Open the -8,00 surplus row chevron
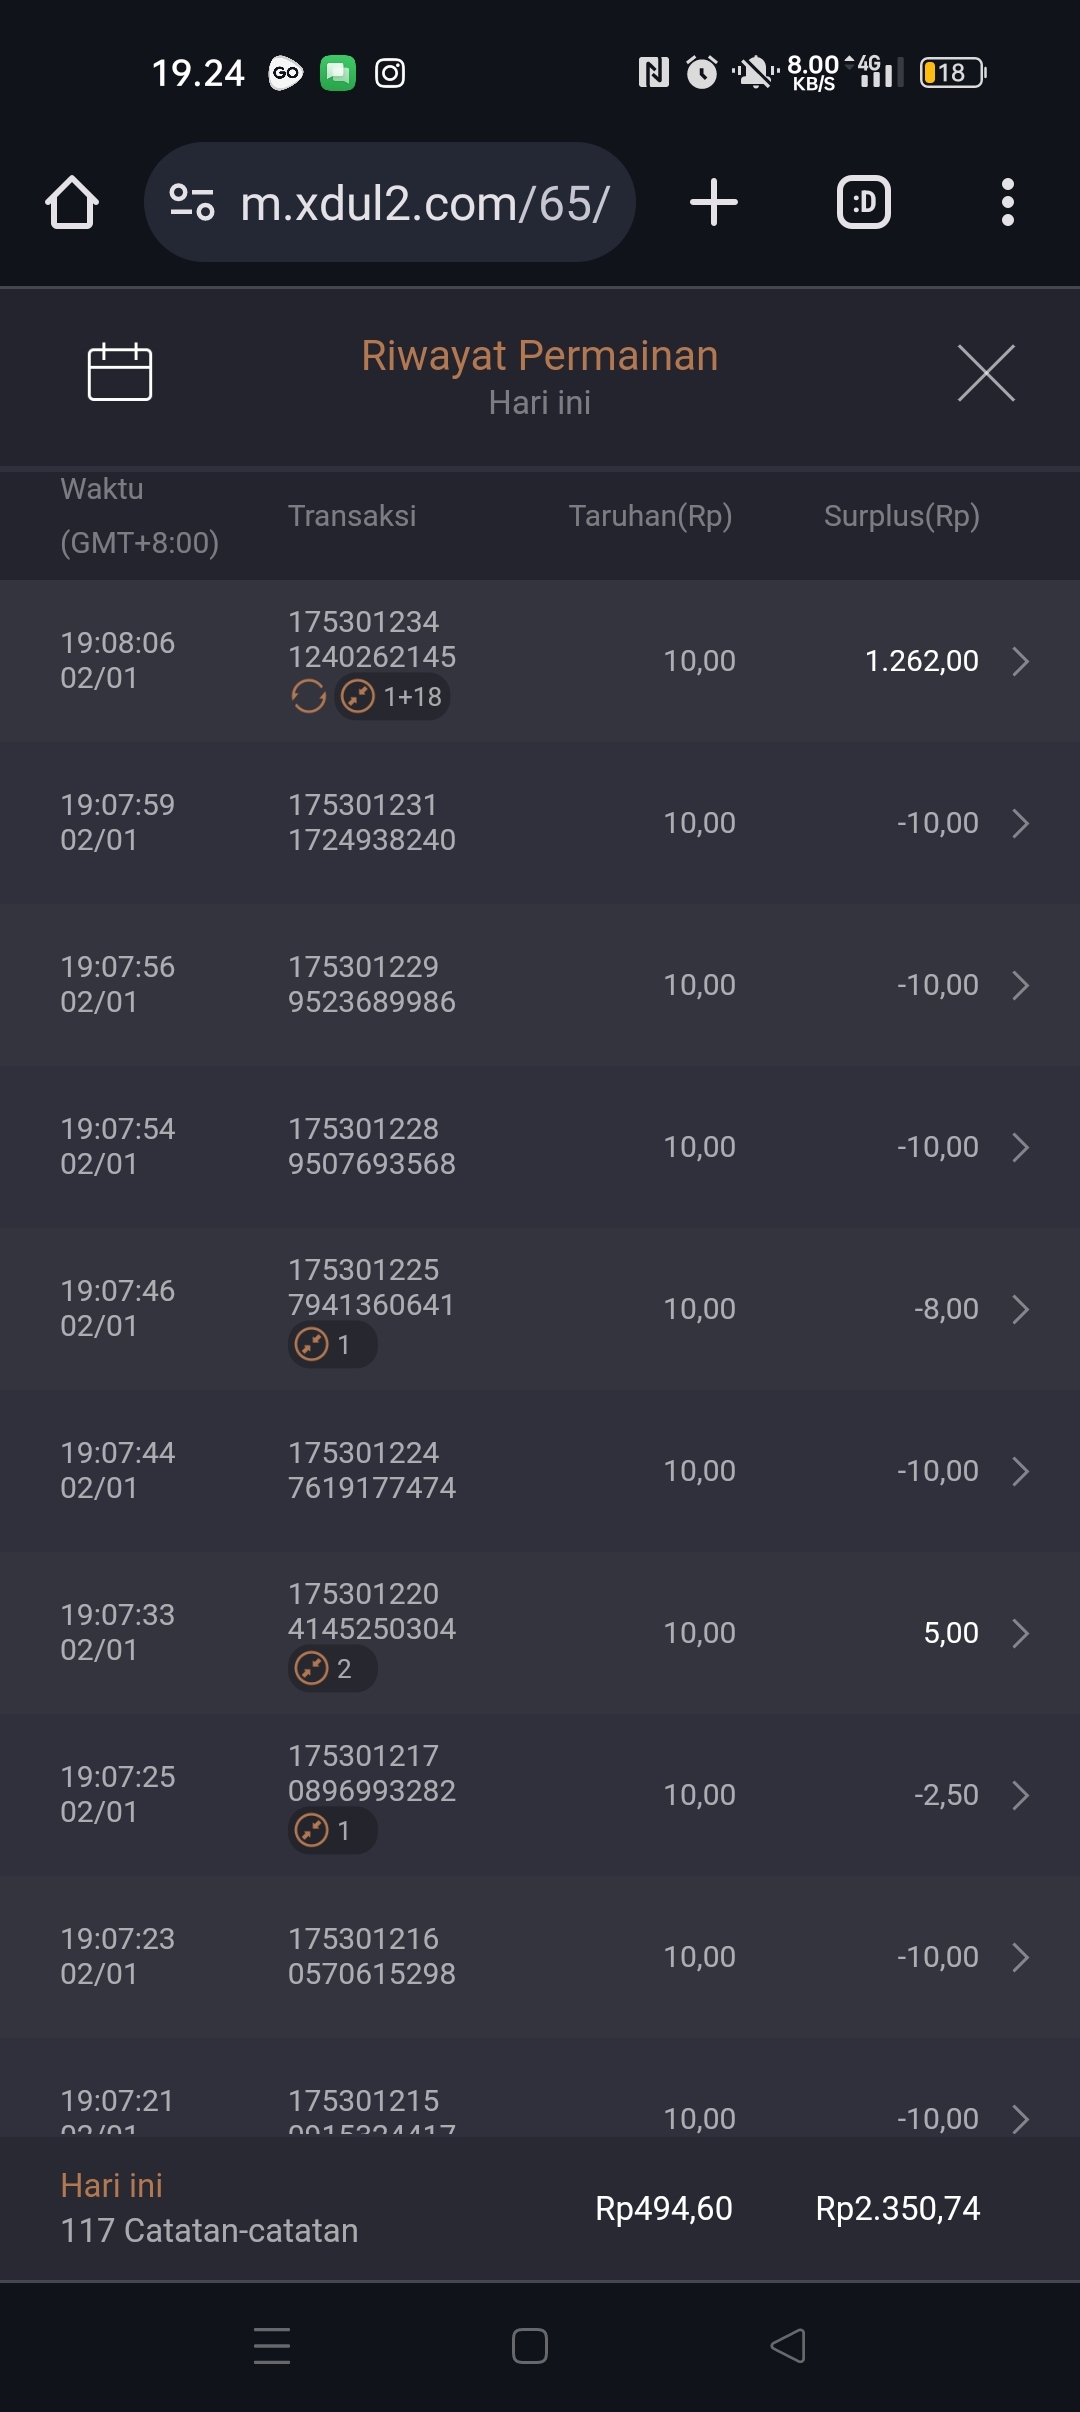This screenshot has height=2412, width=1080. click(x=1020, y=1309)
